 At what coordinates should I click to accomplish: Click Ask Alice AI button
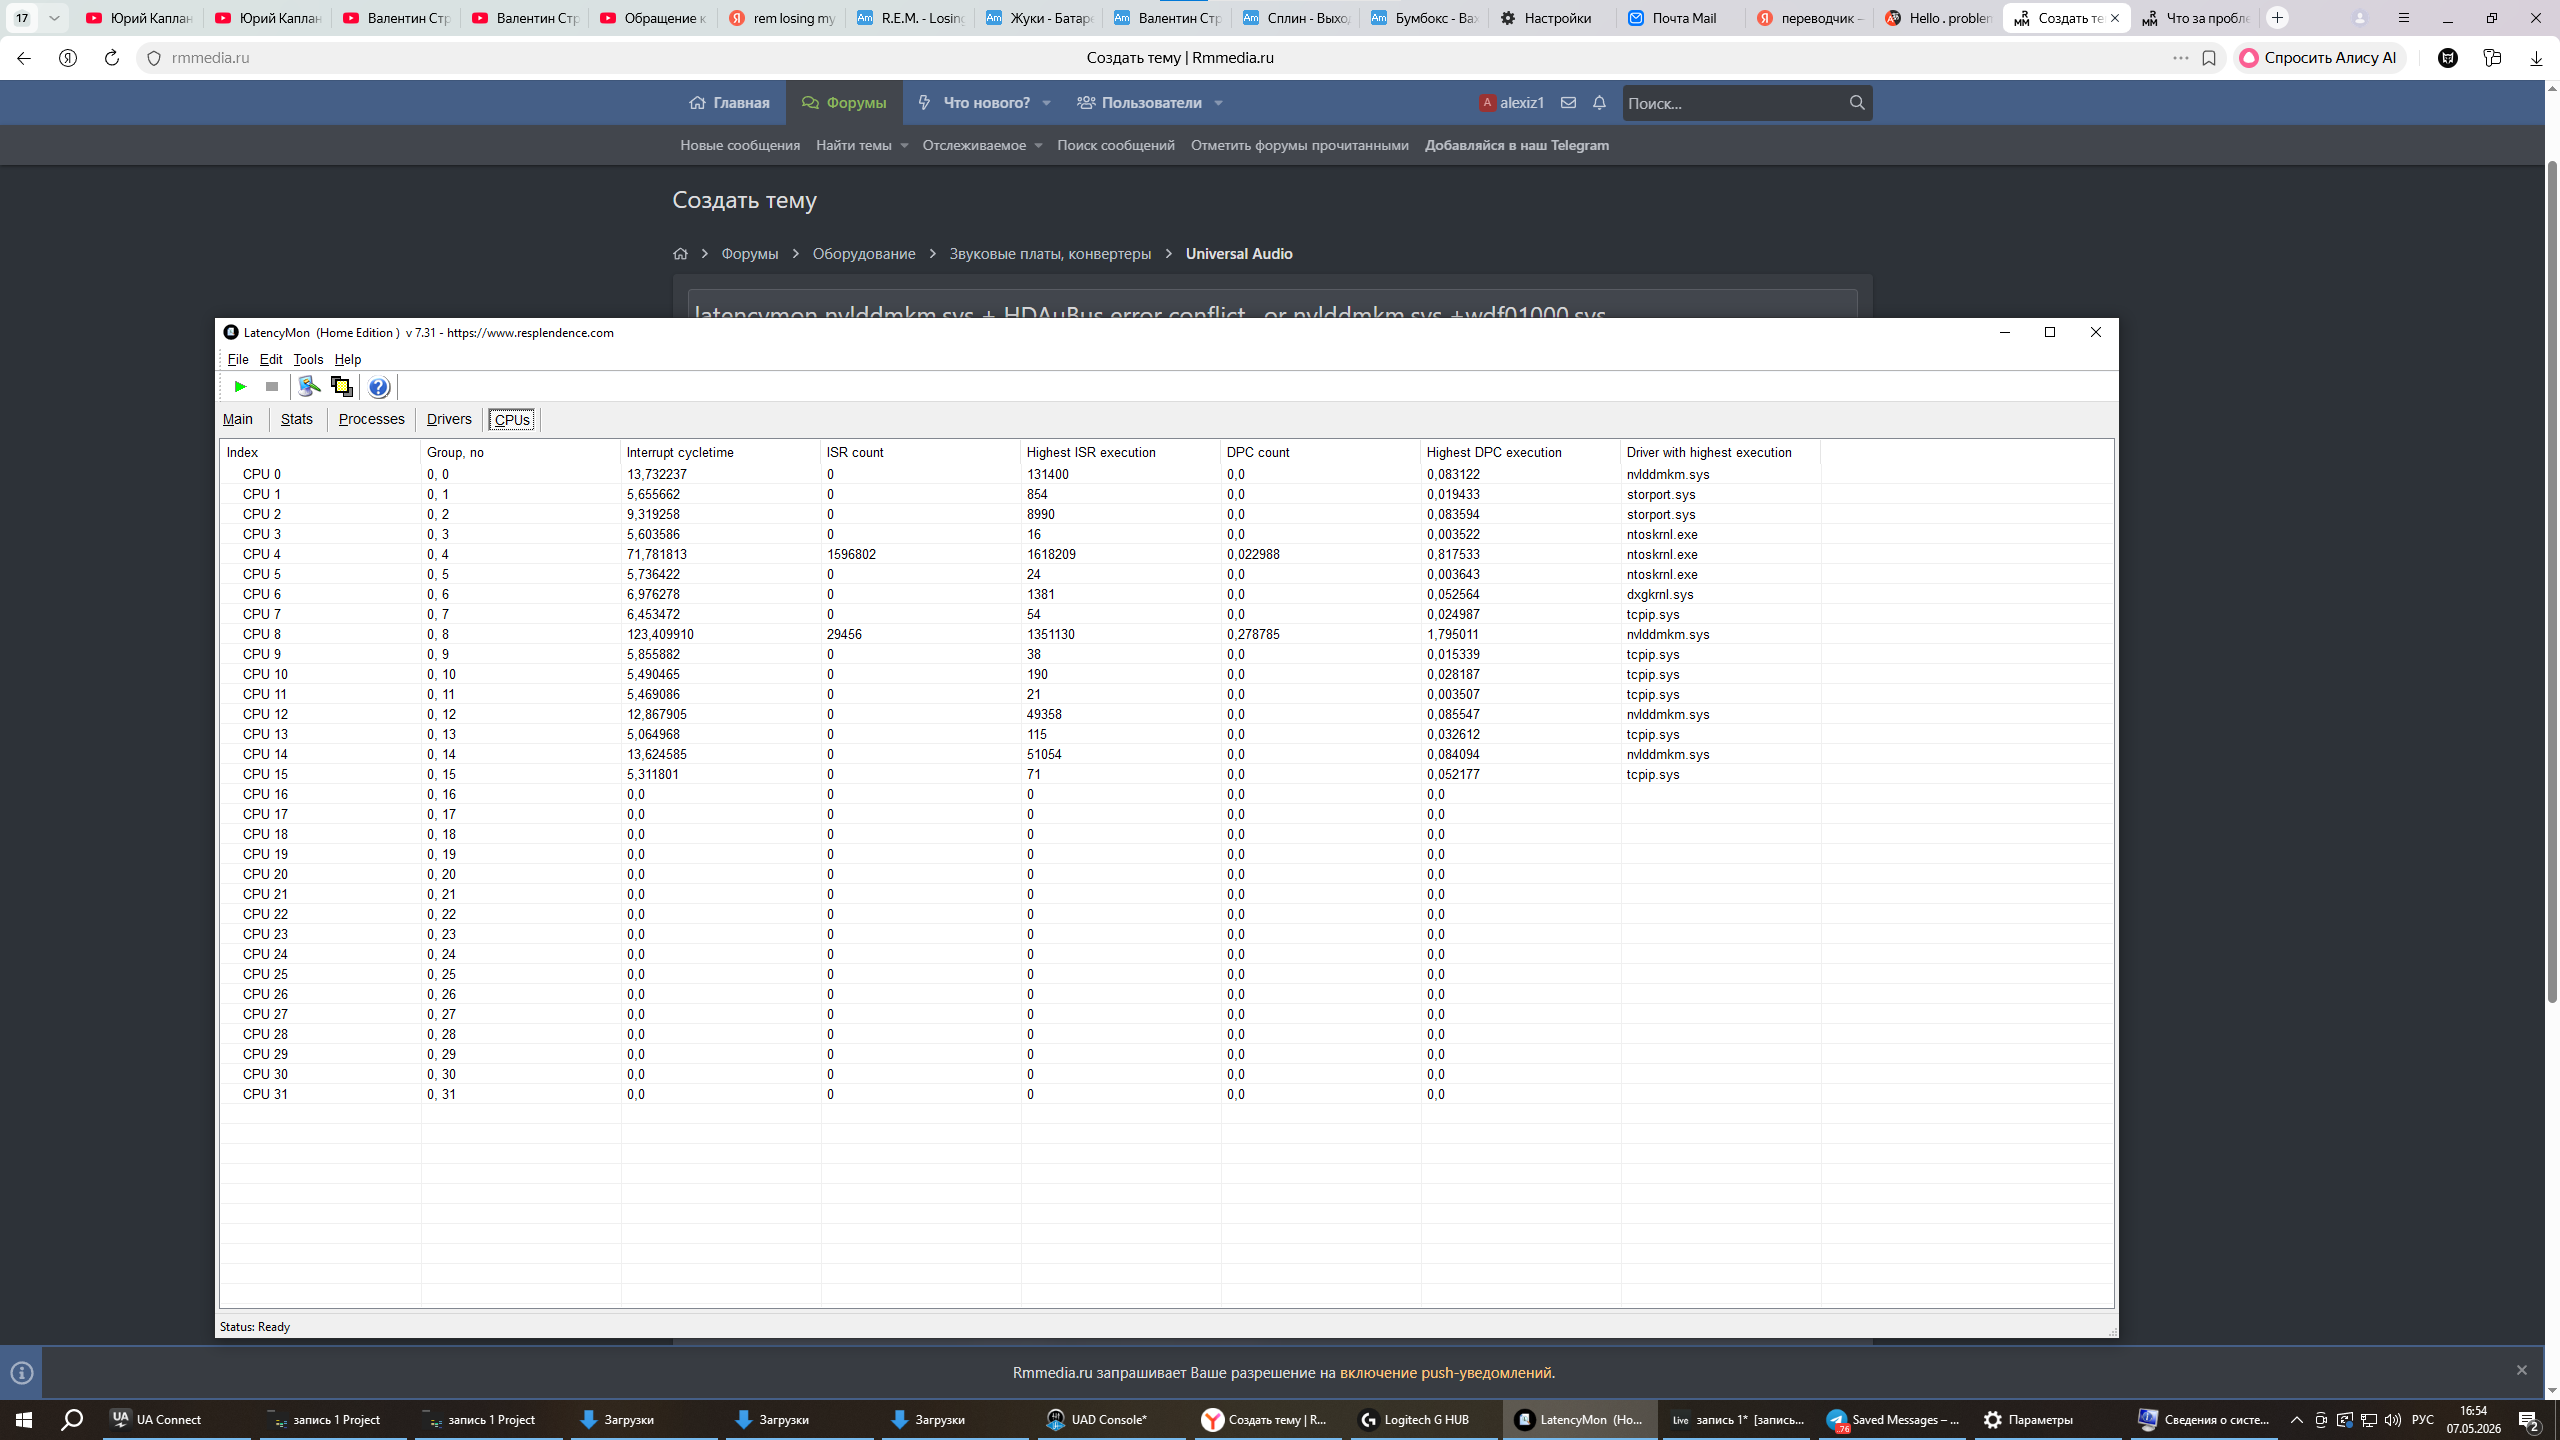2320,58
